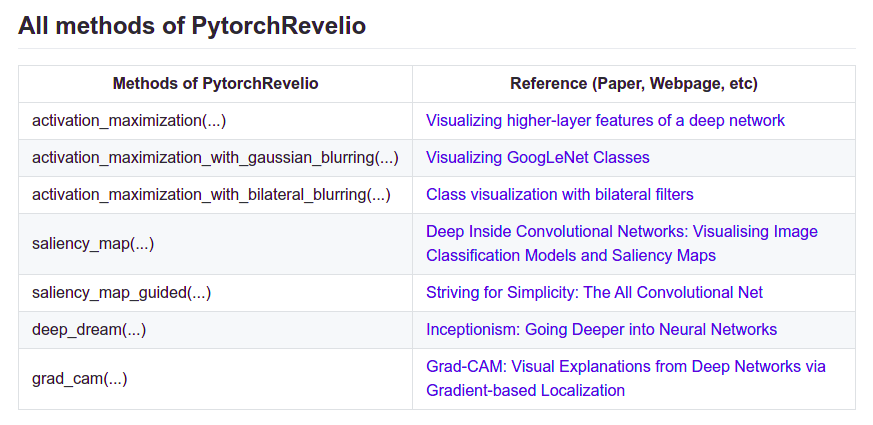This screenshot has height=425, width=873.
Task: Select the 'activation_maximization_with_gaussian_blurring(...)' method text
Action: (x=215, y=157)
